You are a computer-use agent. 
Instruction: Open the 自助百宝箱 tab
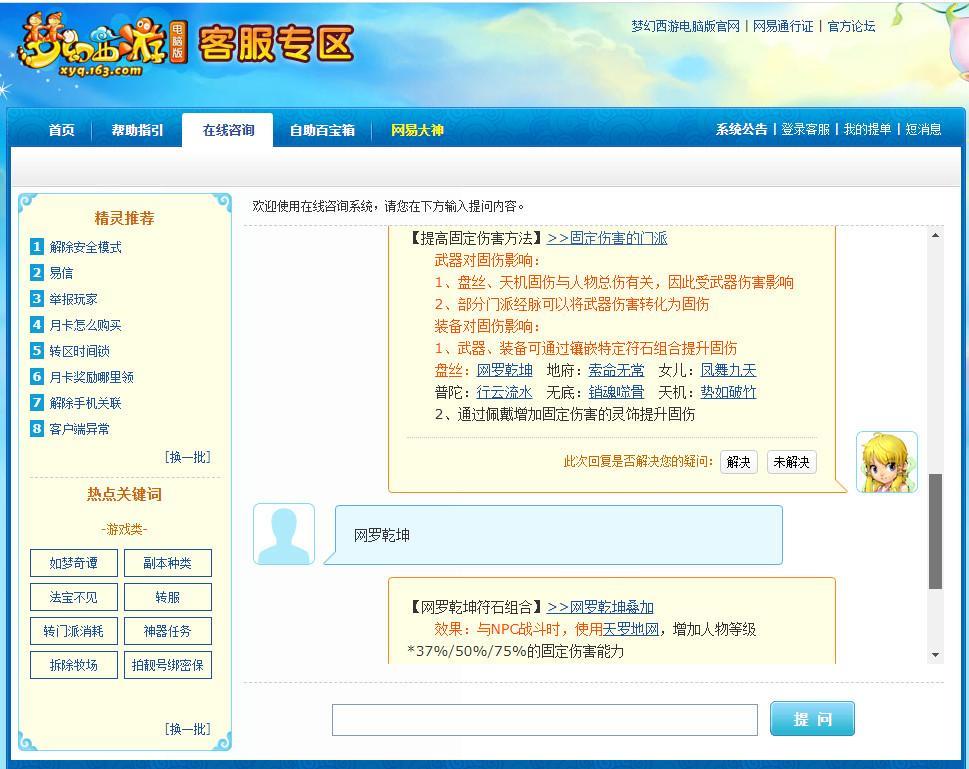pyautogui.click(x=322, y=130)
